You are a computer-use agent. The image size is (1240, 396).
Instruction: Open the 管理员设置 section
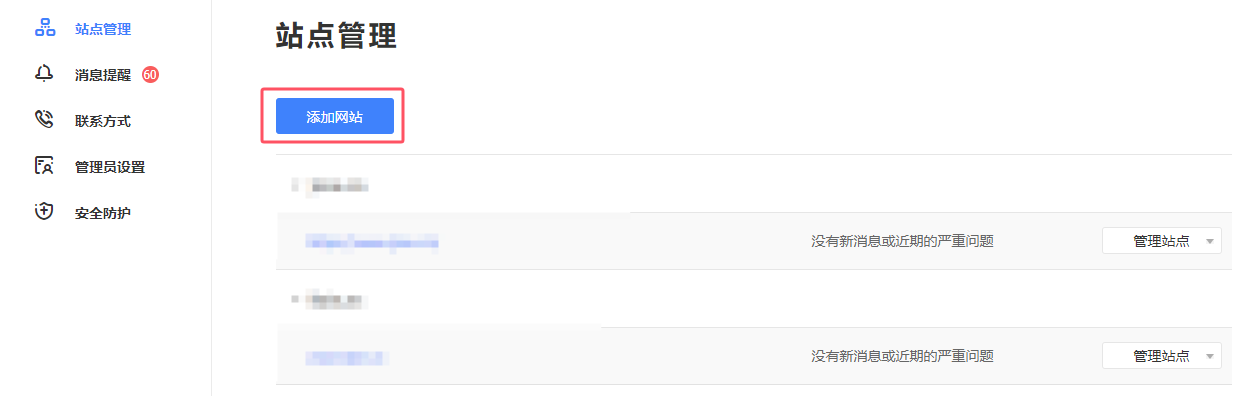click(110, 167)
